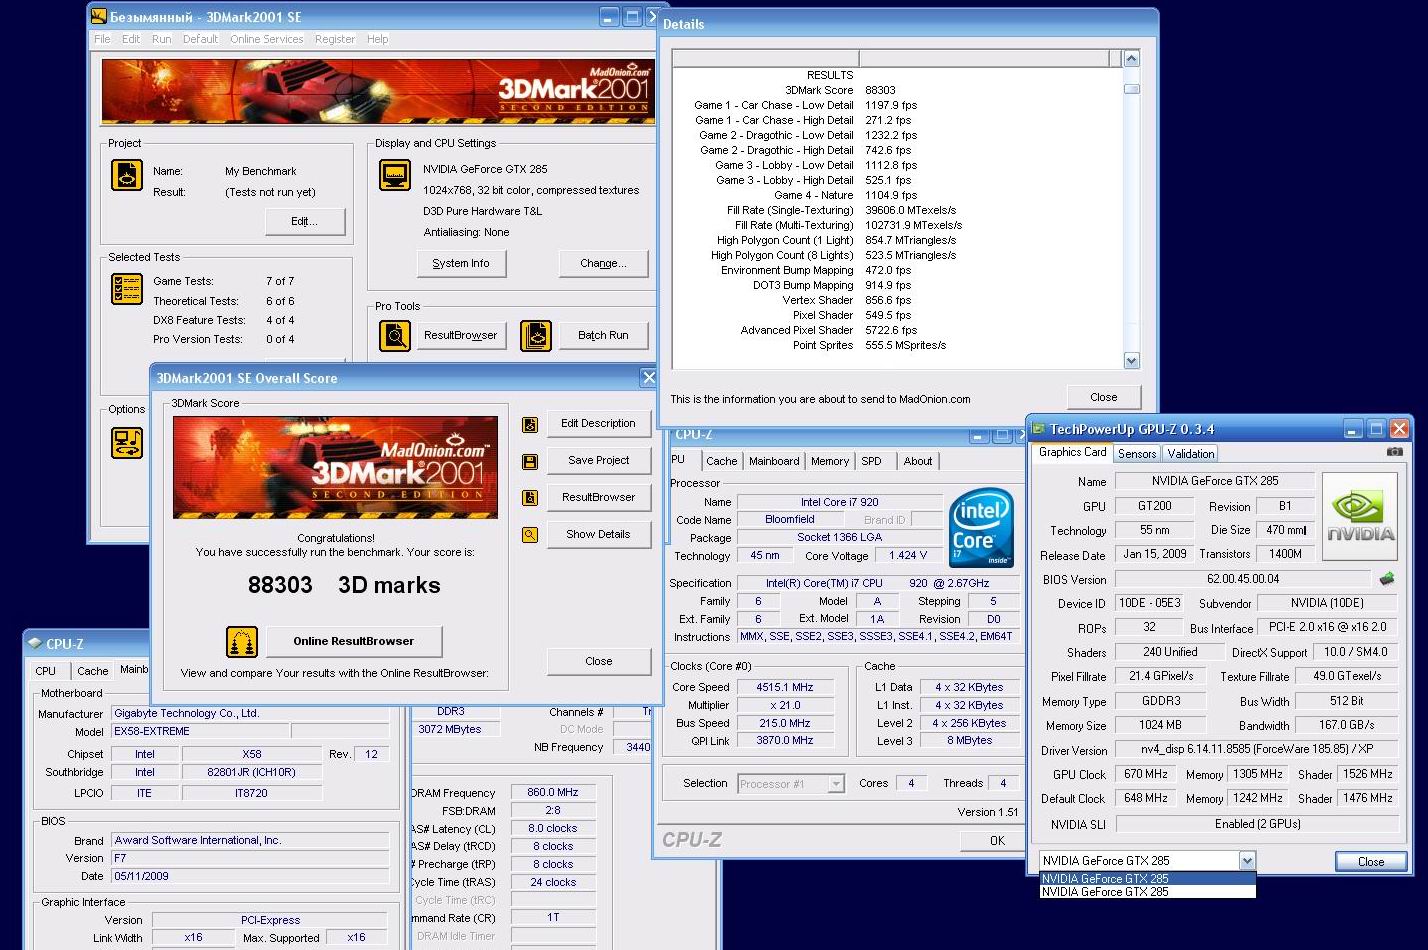Click the Details scrollbar thumb
This screenshot has width=1428, height=950.
1131,89
